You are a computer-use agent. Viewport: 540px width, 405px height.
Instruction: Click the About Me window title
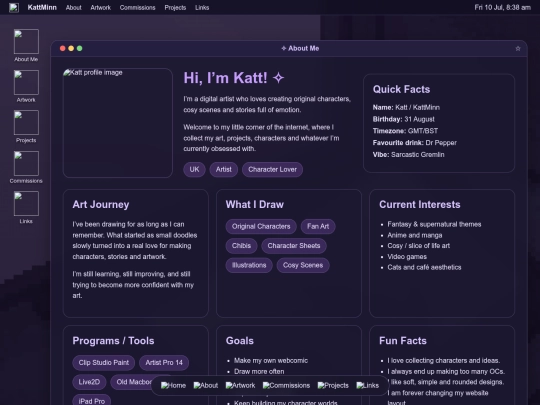[x=300, y=49]
